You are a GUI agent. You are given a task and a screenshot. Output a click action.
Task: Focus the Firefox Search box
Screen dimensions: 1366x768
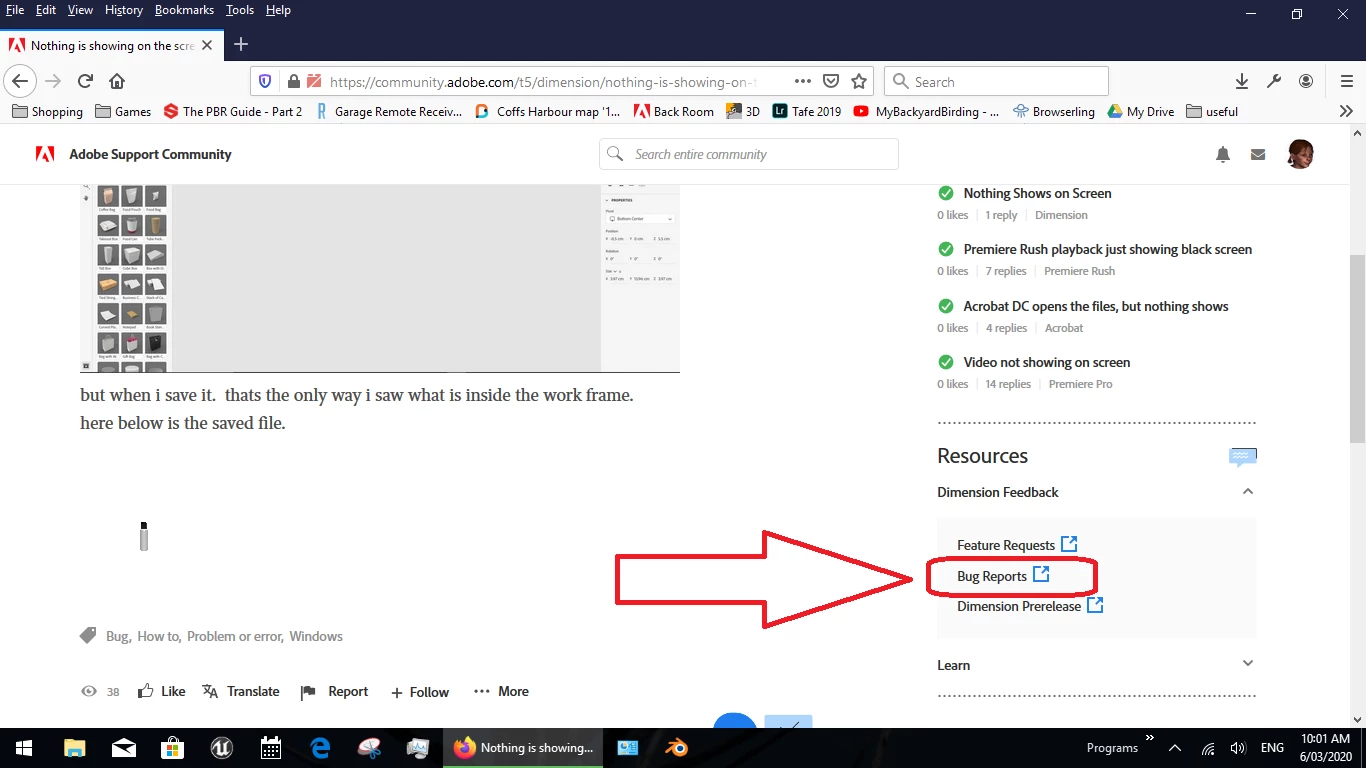997,82
